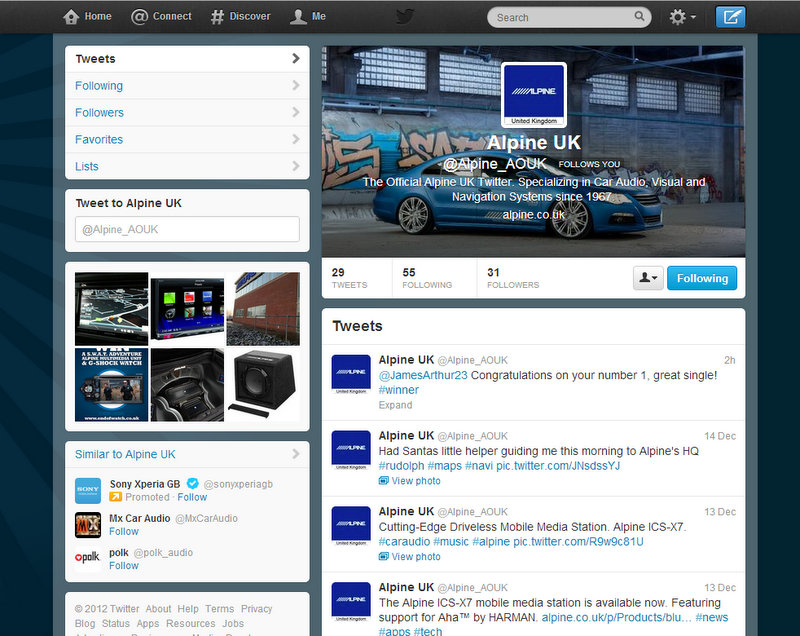Open the G-Shock watch promo thumbnail
Screen dimensions: 800x636
tap(111, 385)
